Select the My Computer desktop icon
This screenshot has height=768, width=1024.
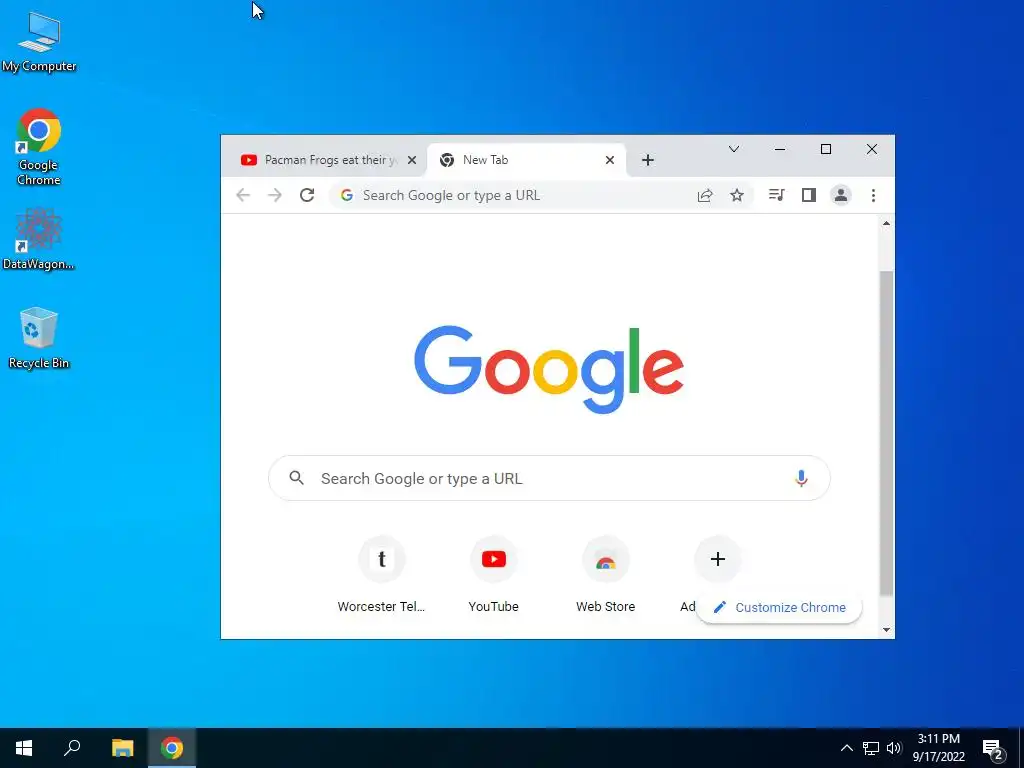tap(39, 42)
